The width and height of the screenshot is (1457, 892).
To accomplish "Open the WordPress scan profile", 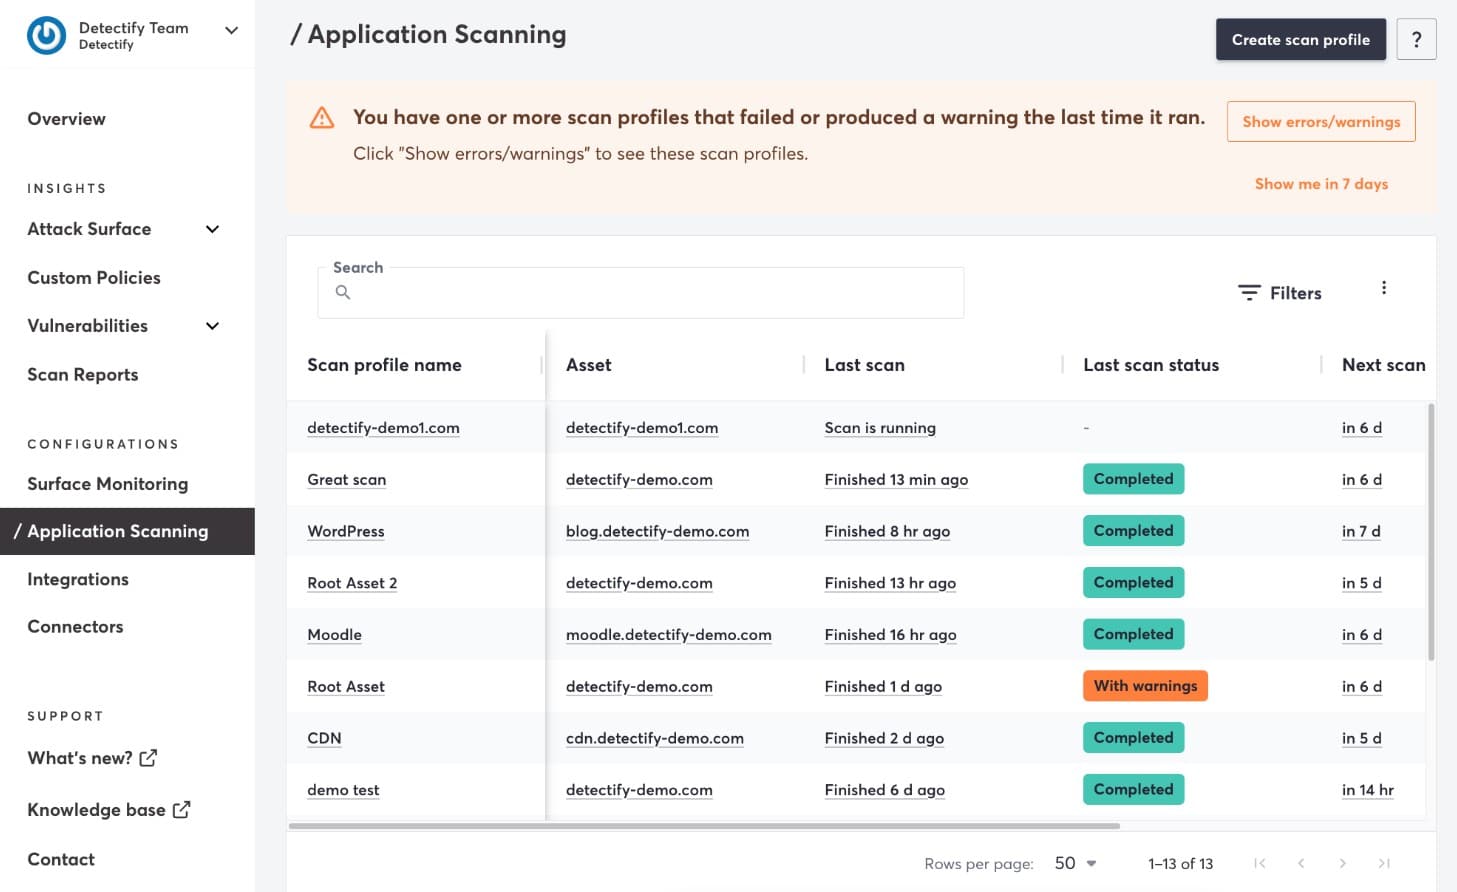I will point(346,532).
